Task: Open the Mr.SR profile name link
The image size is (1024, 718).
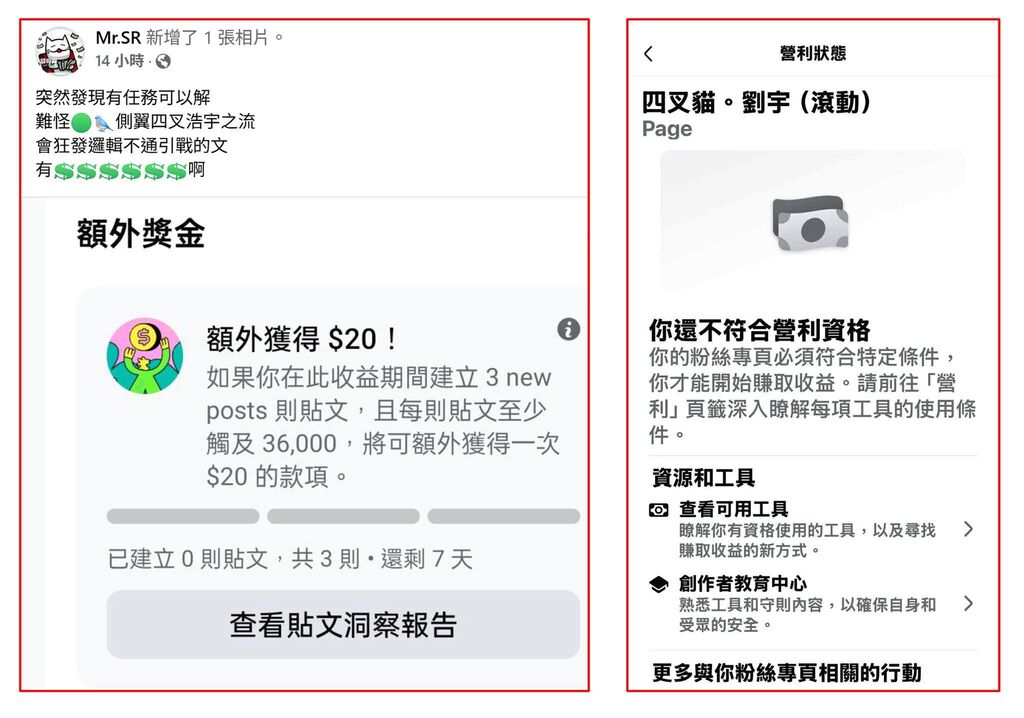Action: coord(118,37)
